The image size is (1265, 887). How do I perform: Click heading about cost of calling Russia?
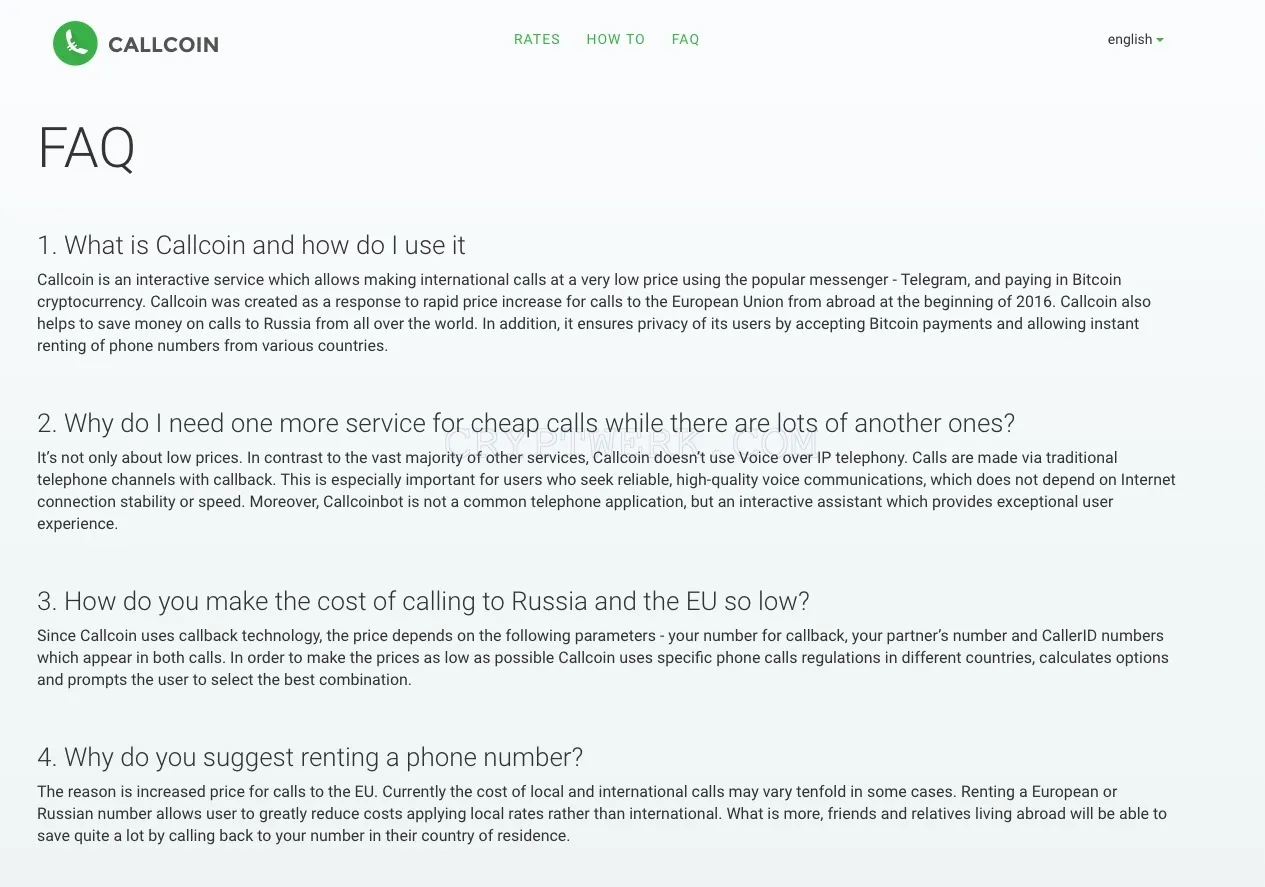[423, 601]
